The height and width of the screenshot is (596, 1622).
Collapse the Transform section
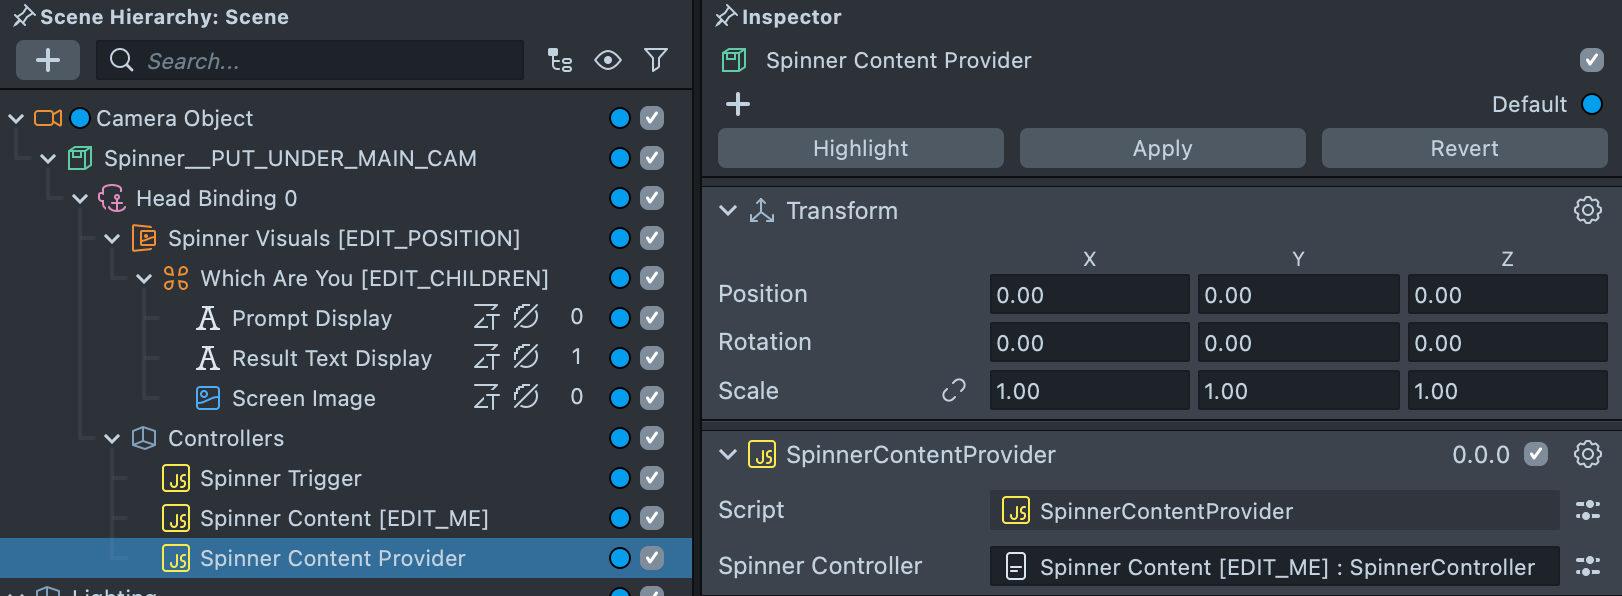728,210
